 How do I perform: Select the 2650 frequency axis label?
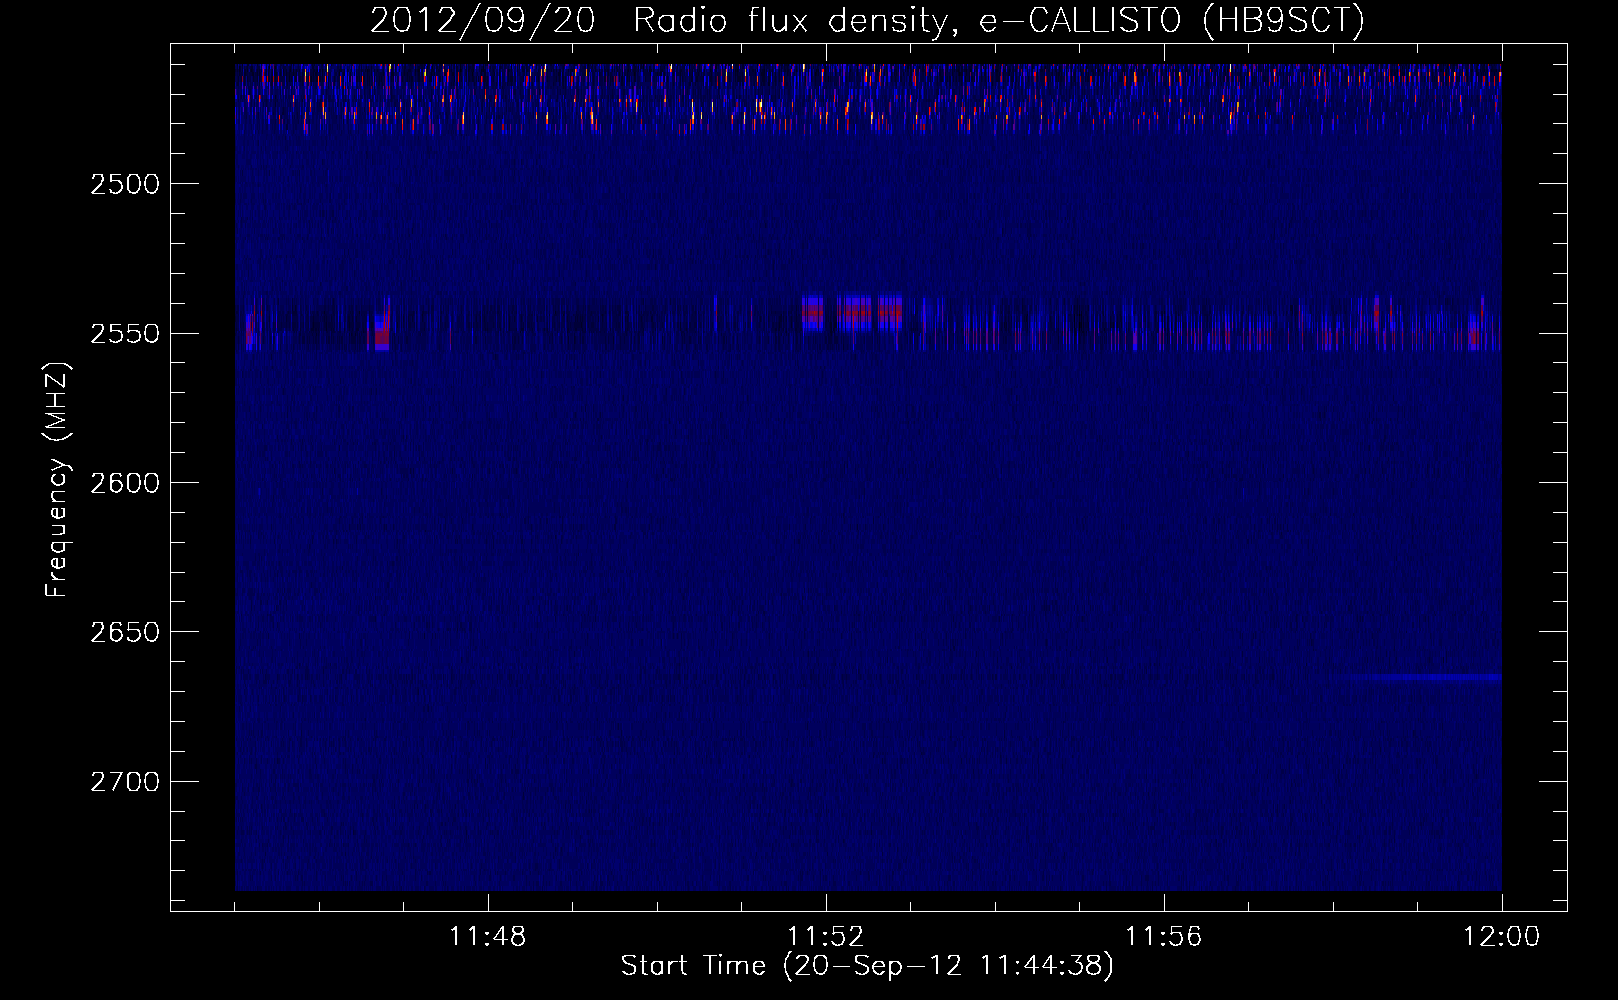pos(125,632)
